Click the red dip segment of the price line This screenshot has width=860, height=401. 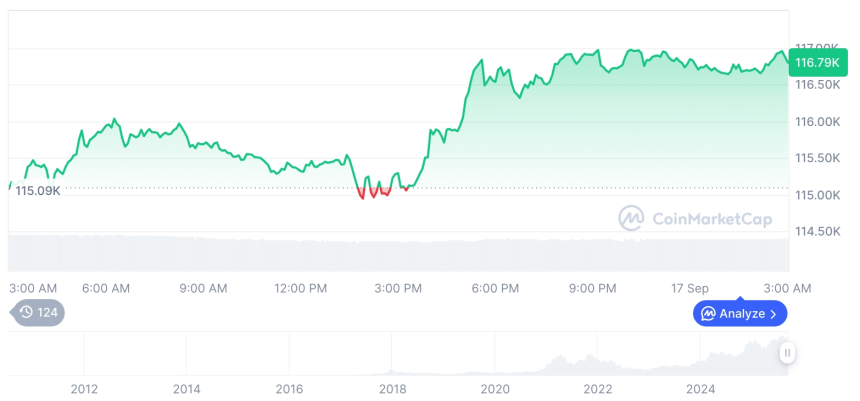[374, 192]
